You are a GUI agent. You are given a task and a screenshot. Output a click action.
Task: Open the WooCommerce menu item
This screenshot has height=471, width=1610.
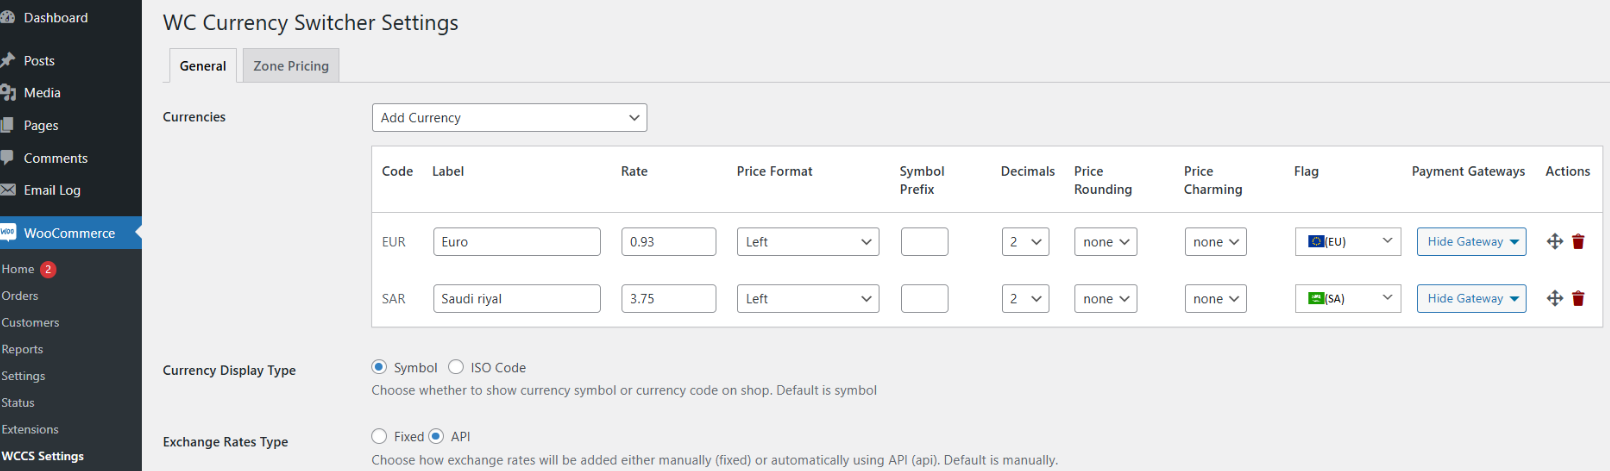[70, 233]
